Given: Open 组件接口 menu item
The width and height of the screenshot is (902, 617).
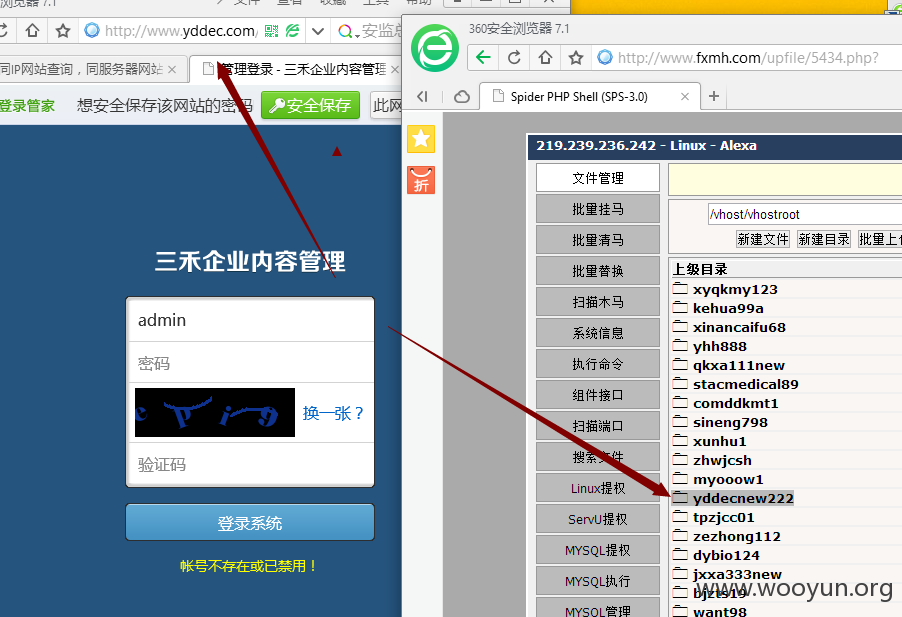Looking at the screenshot, I should [x=598, y=395].
